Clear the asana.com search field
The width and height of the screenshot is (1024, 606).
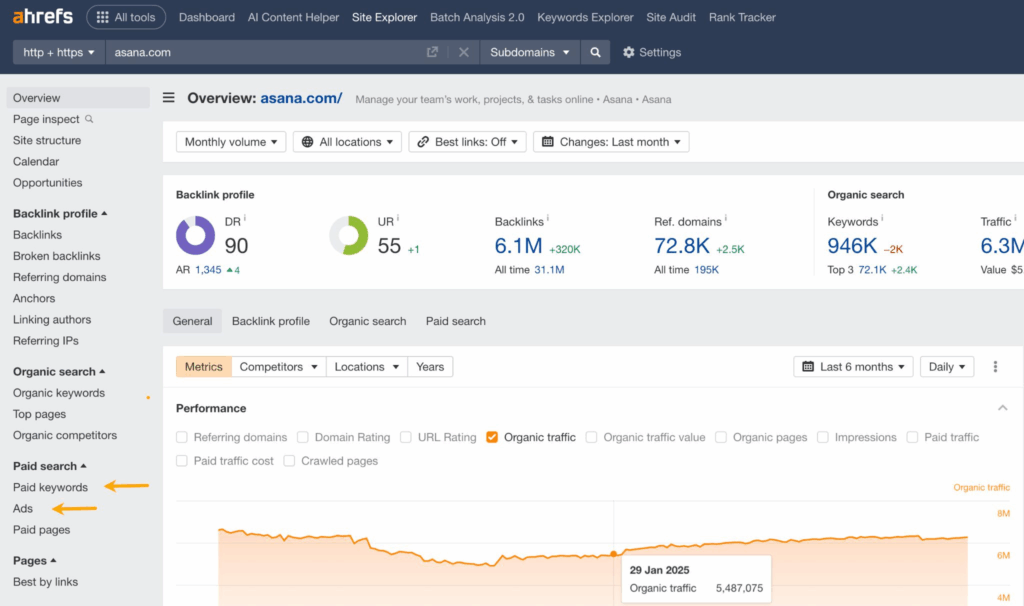(x=464, y=52)
